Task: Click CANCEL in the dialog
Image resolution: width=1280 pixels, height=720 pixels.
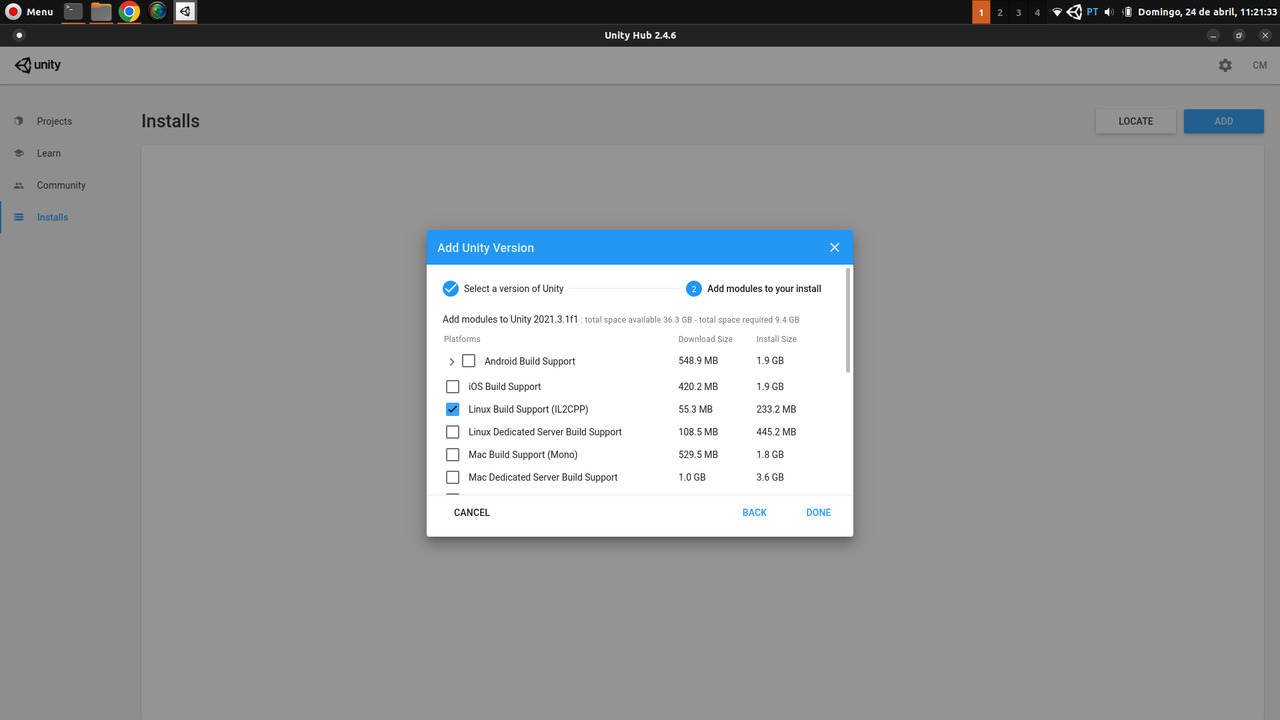Action: pyautogui.click(x=472, y=512)
